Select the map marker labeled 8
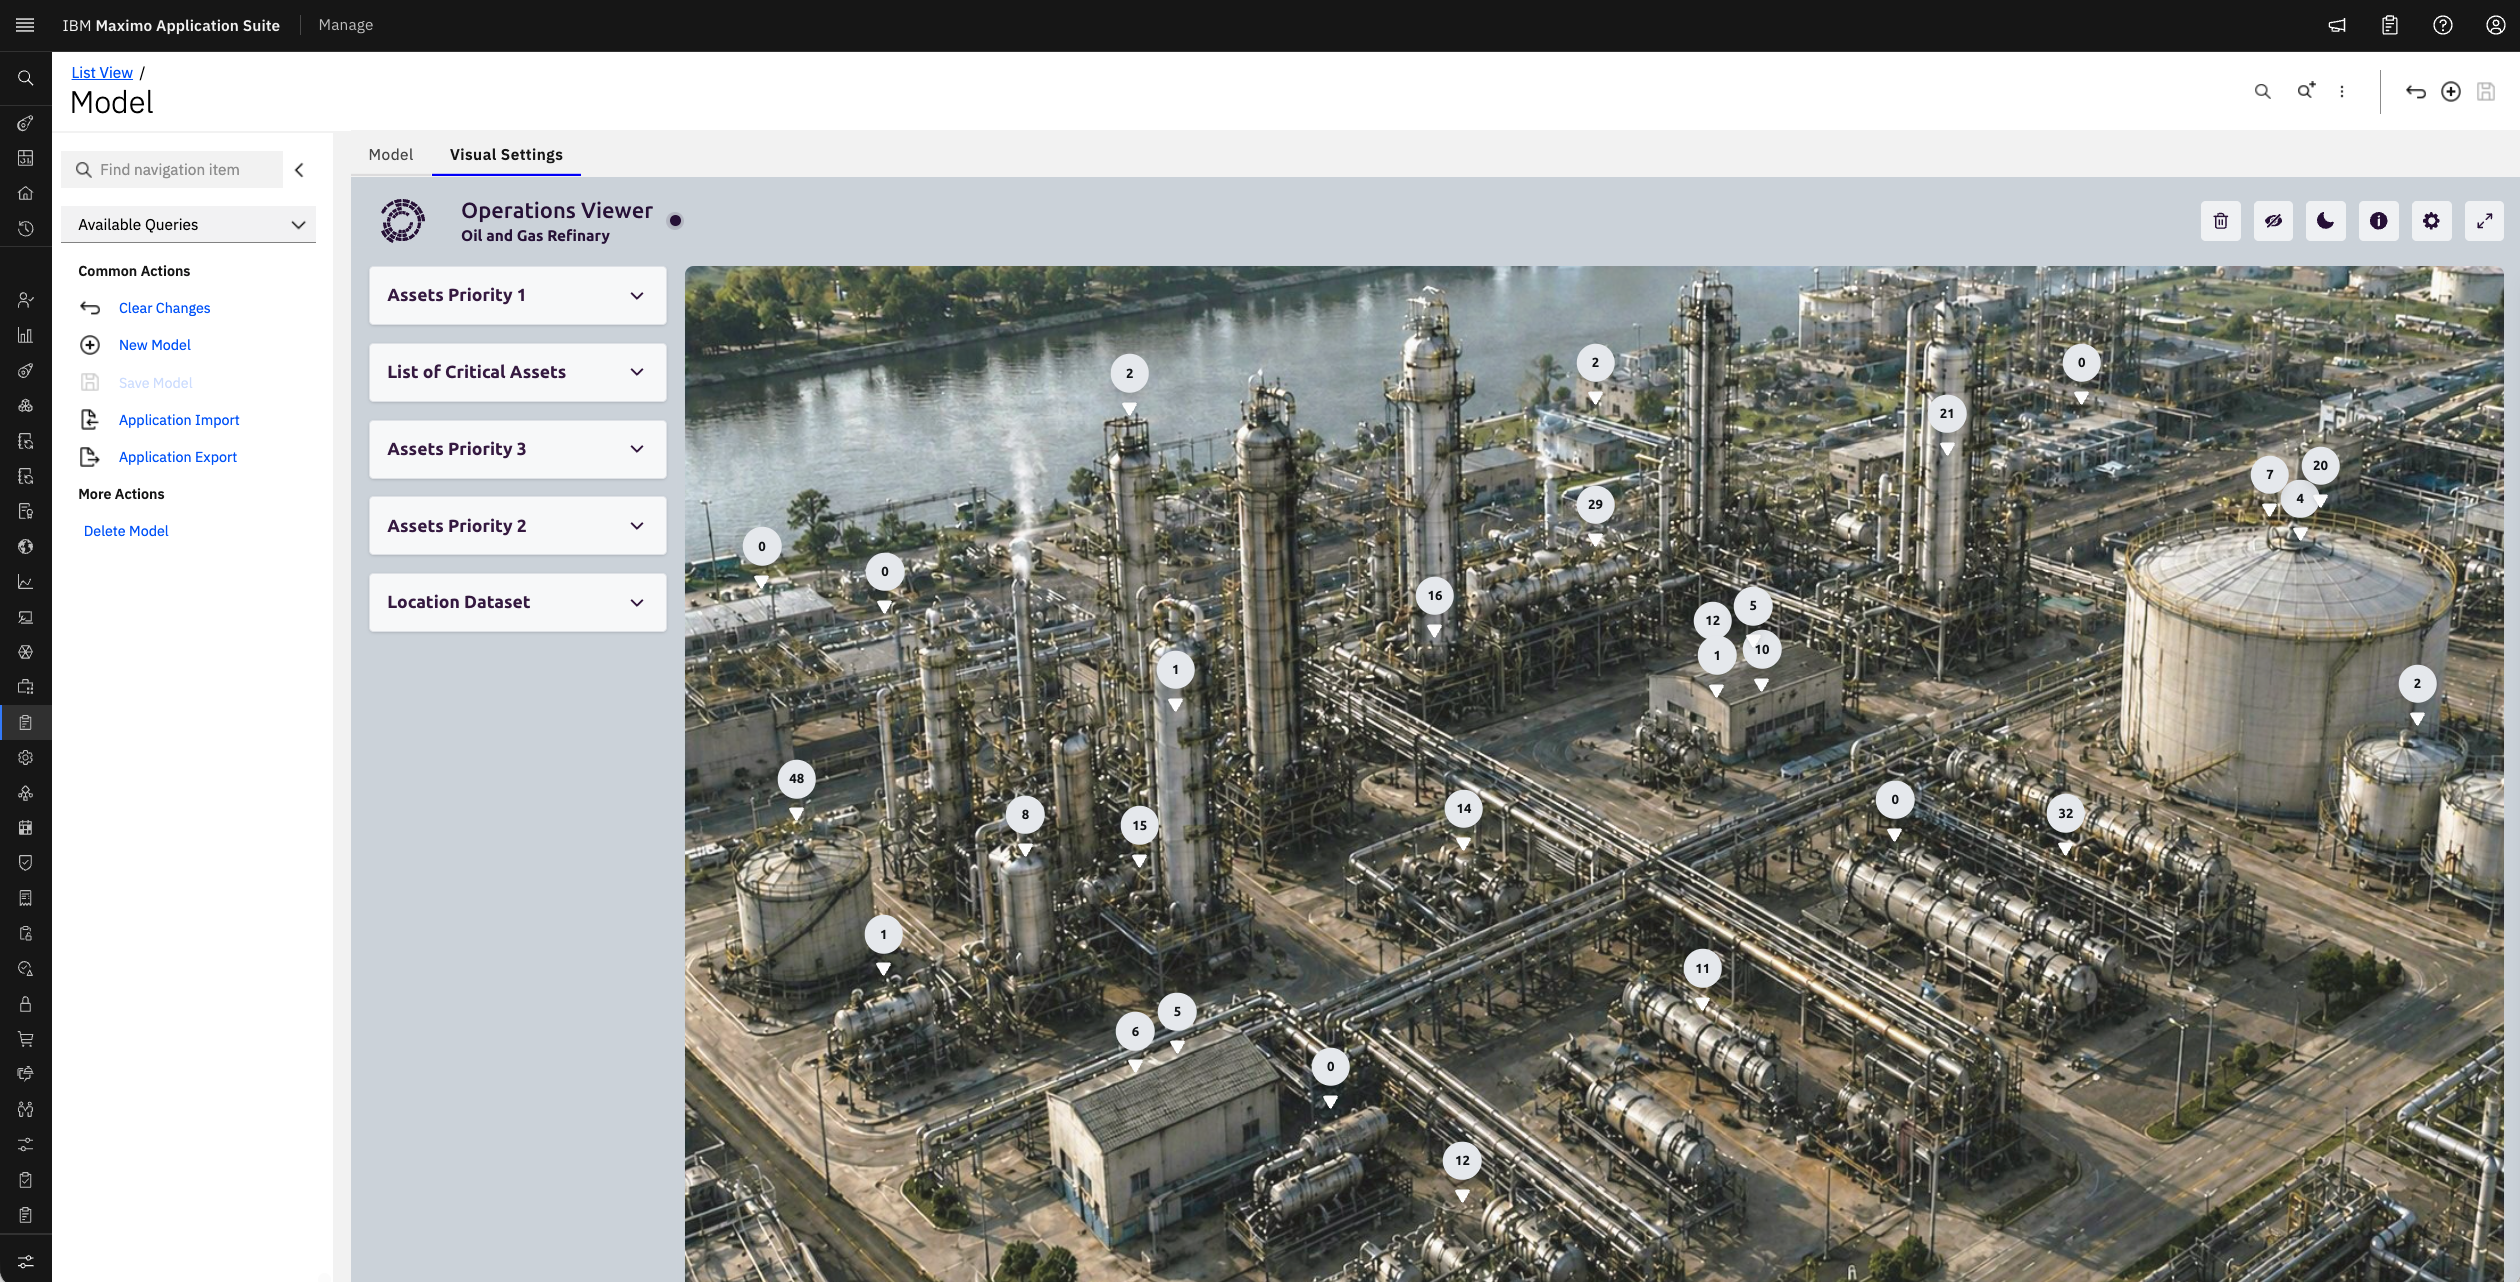The height and width of the screenshot is (1282, 2520). tap(1025, 815)
